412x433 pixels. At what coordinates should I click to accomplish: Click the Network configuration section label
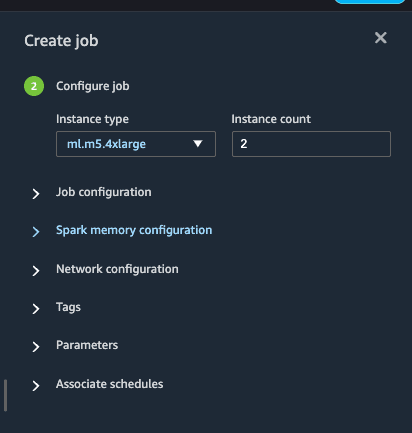pyautogui.click(x=117, y=269)
